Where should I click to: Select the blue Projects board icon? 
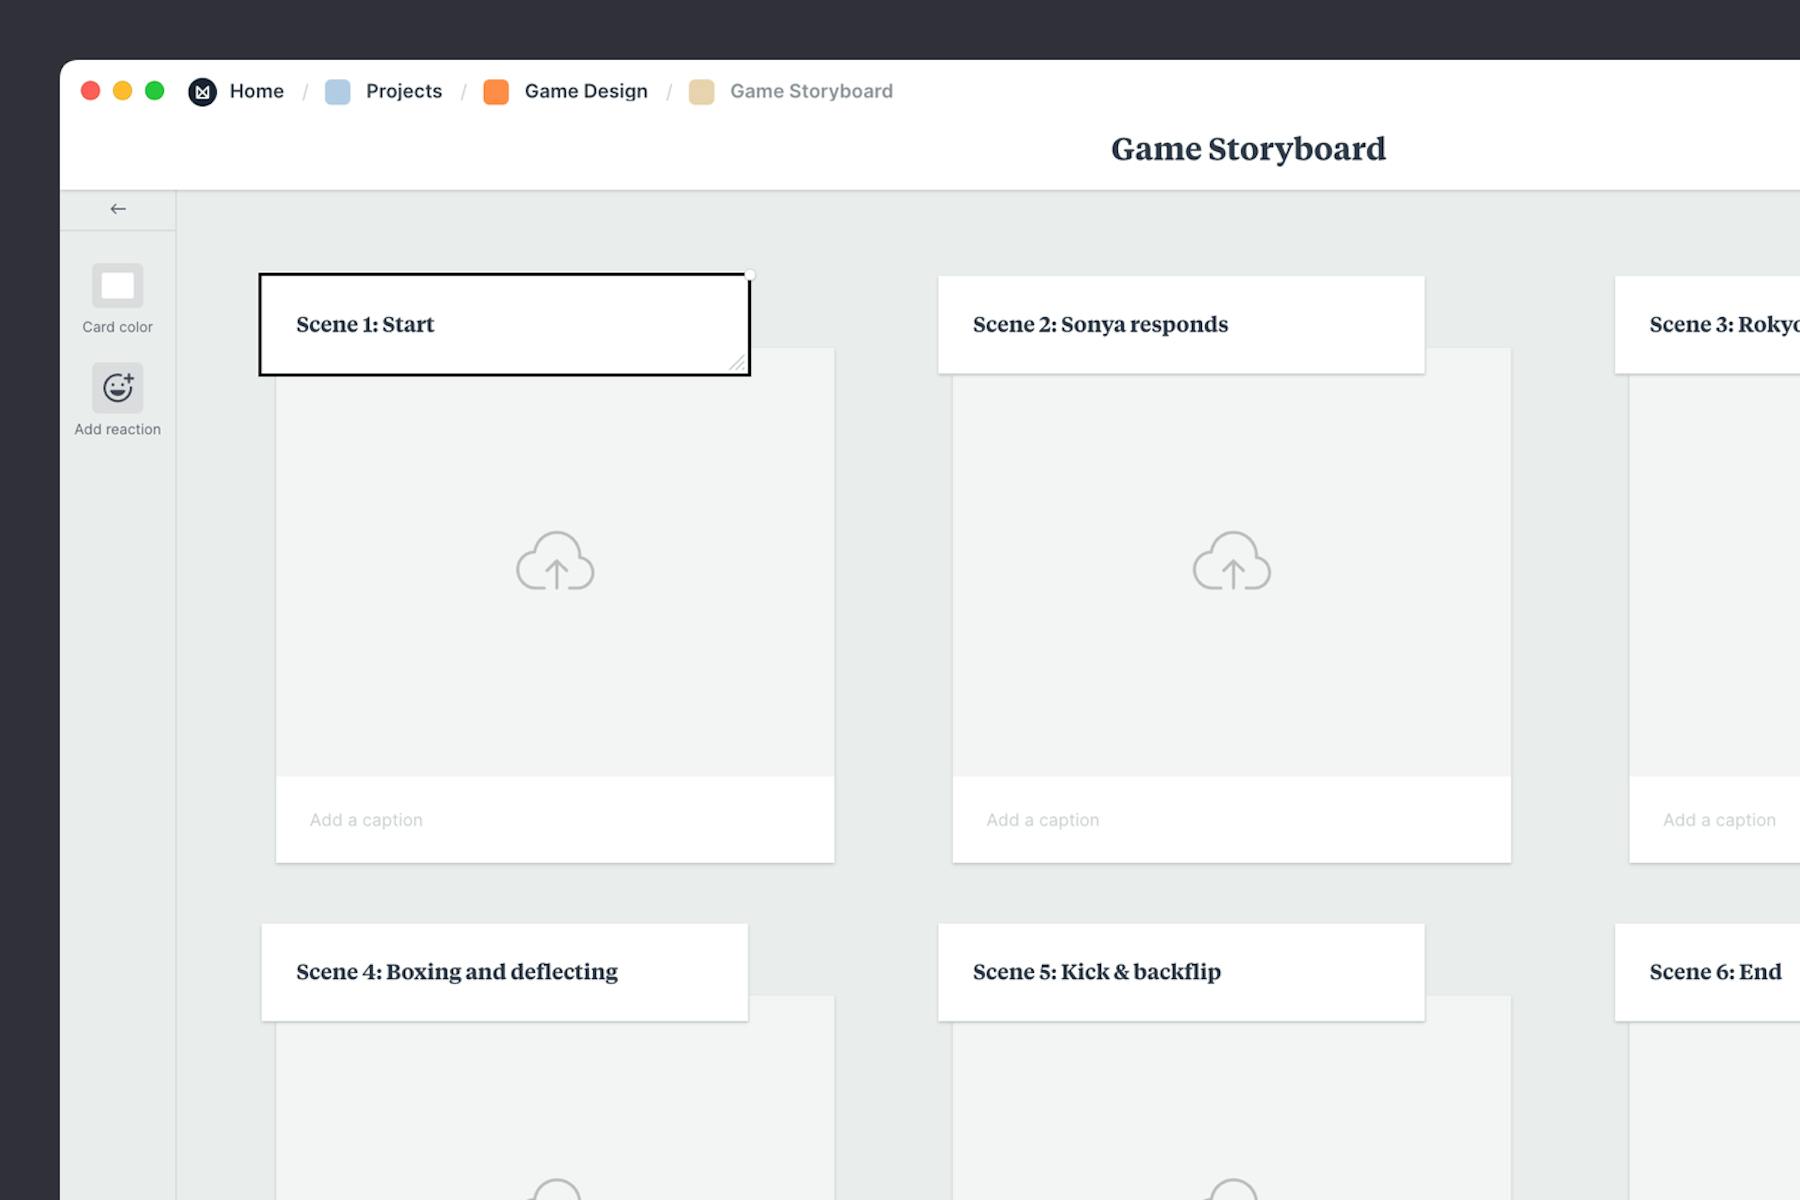337,91
